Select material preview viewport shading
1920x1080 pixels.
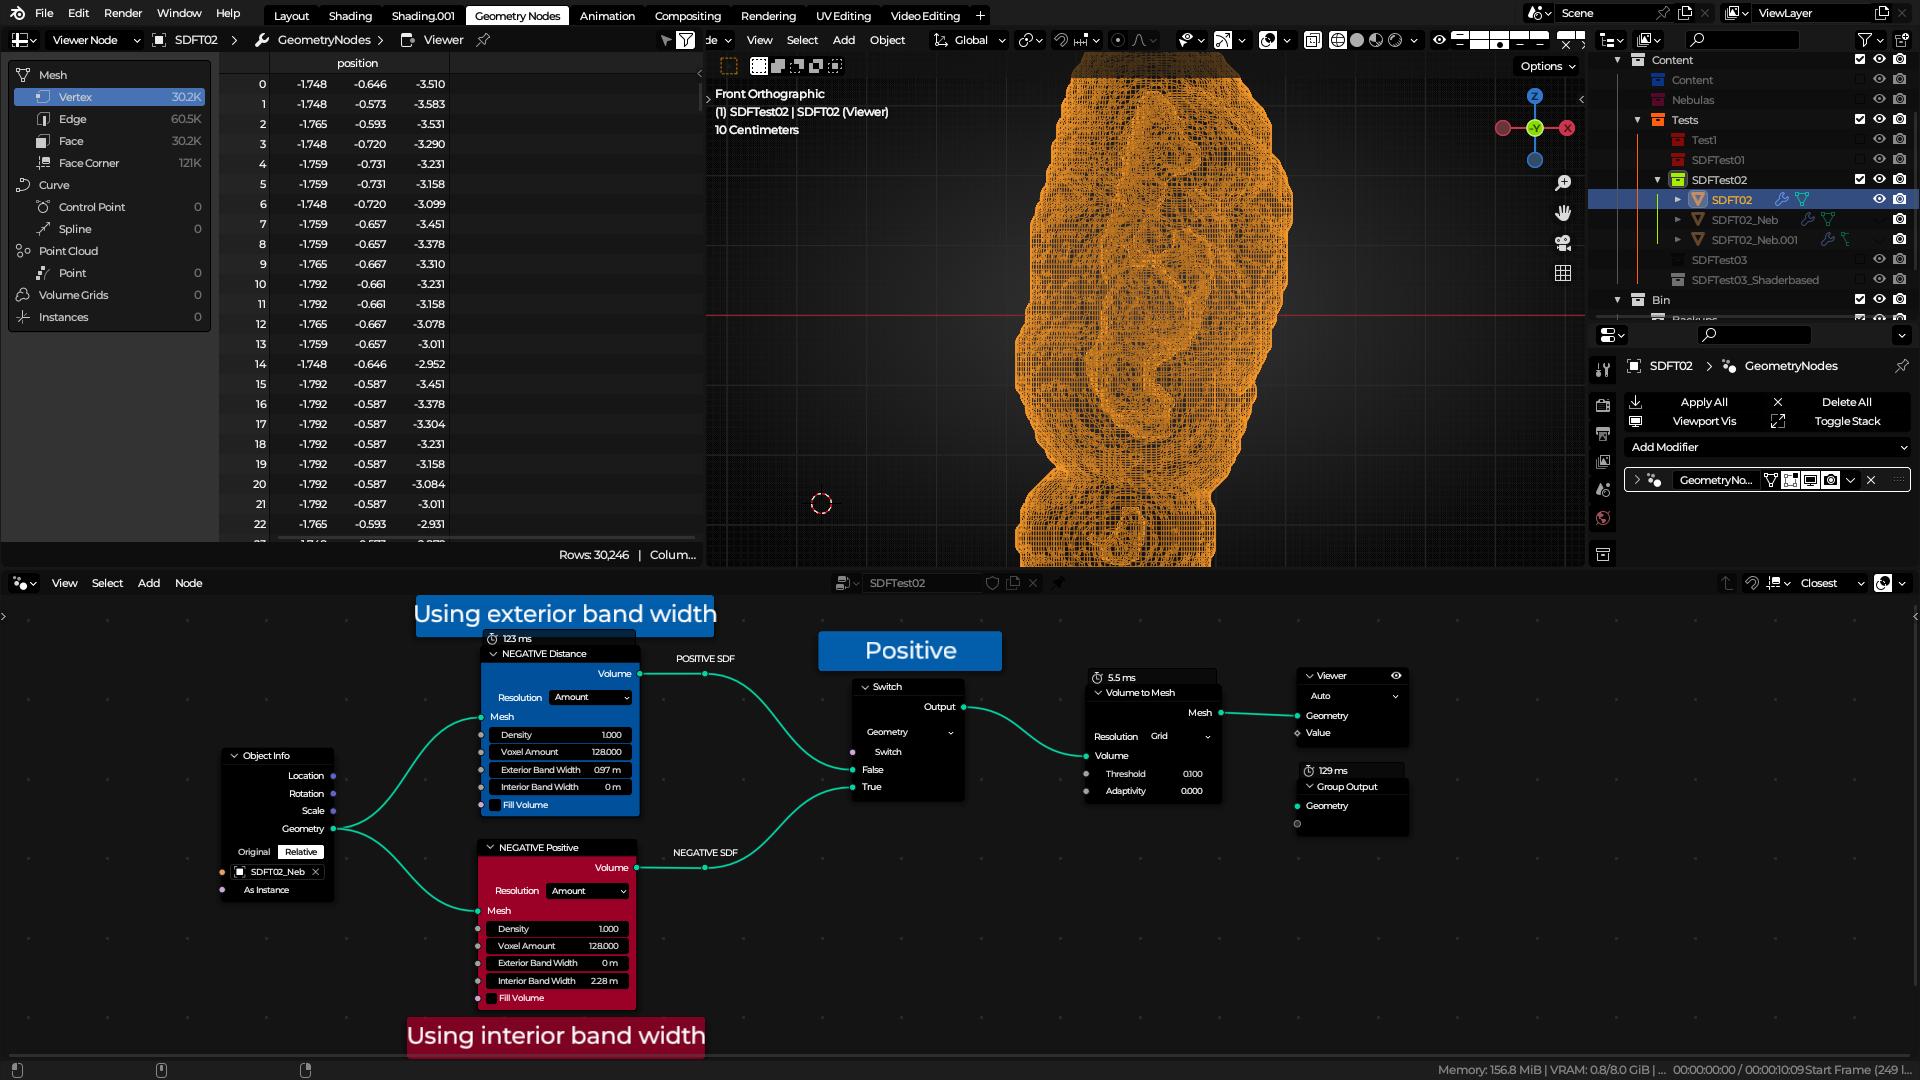1376,40
